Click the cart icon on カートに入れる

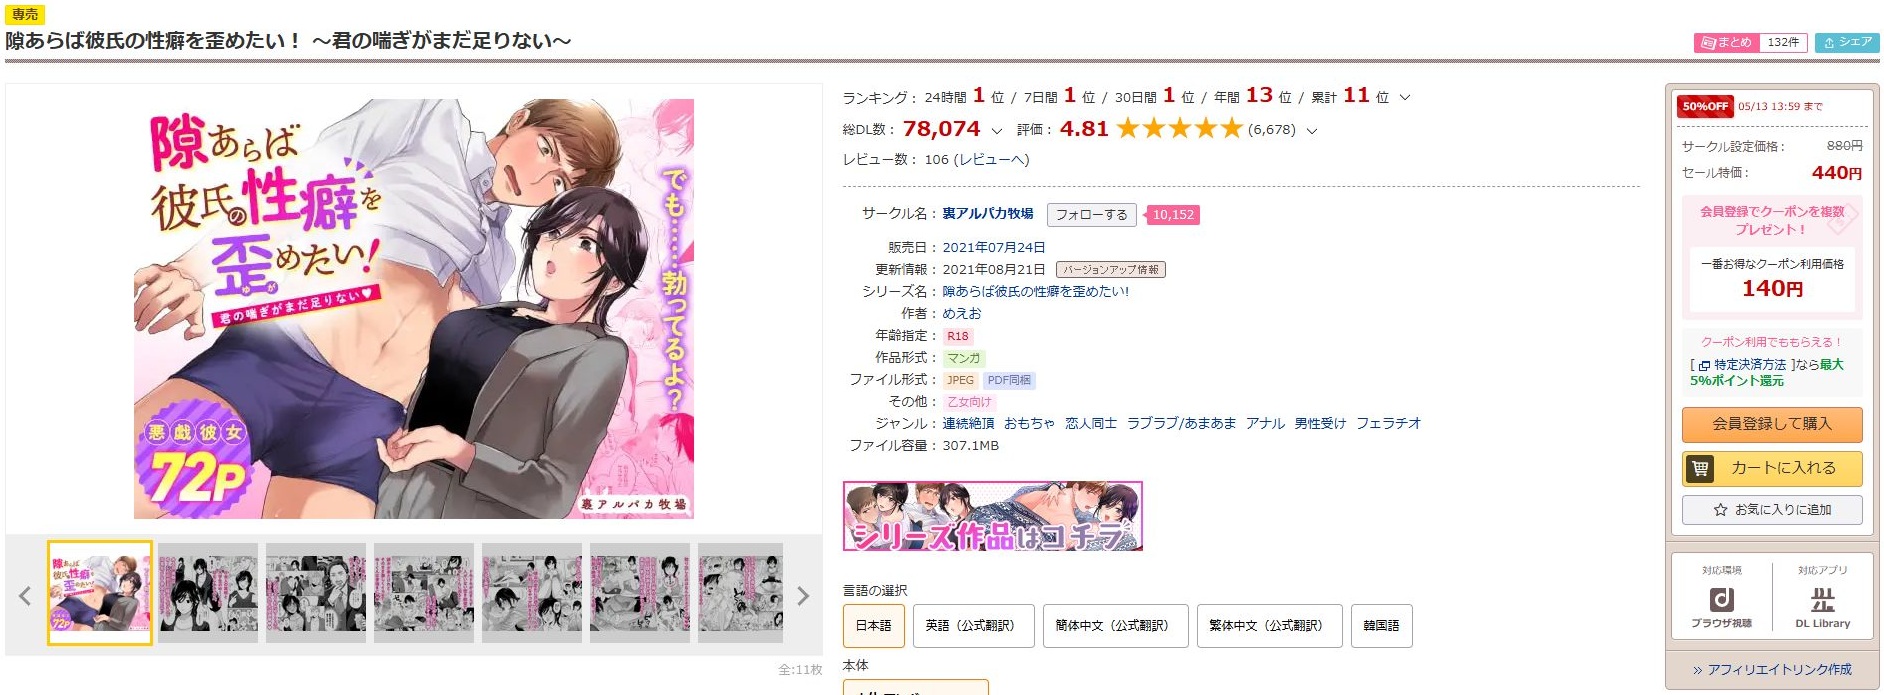point(1700,468)
